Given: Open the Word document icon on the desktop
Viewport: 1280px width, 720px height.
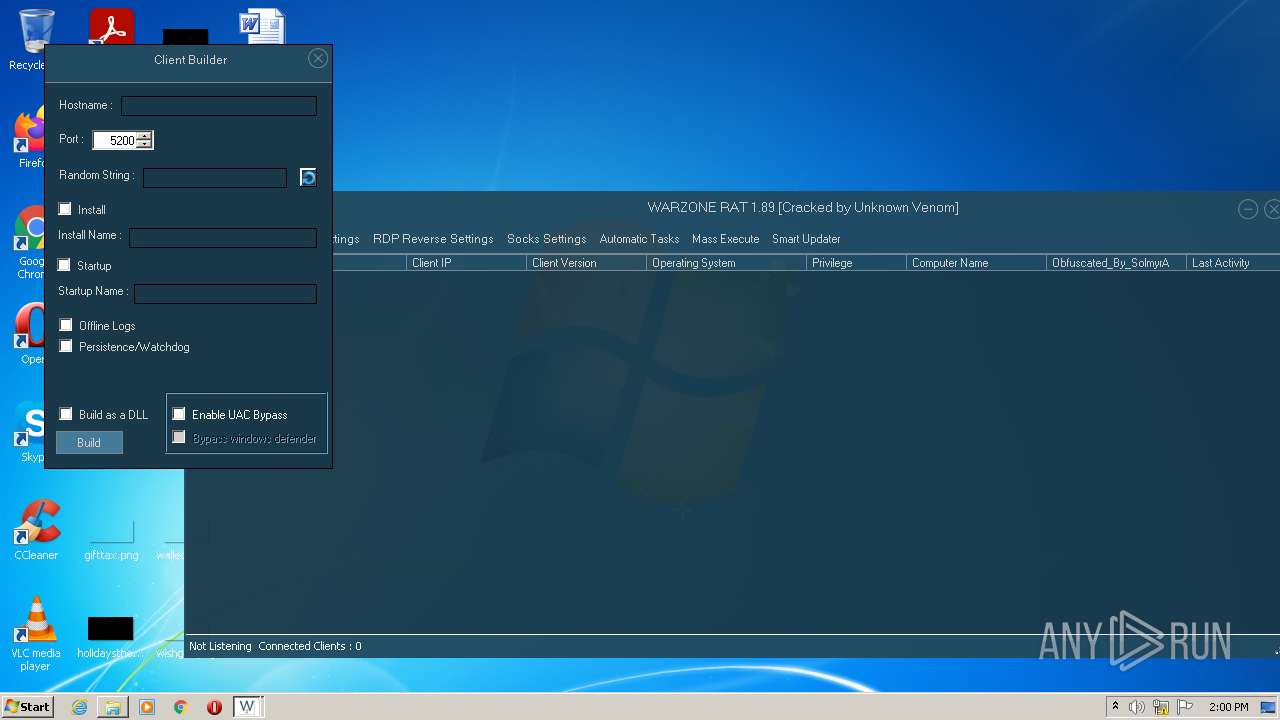Looking at the screenshot, I should coord(262,27).
